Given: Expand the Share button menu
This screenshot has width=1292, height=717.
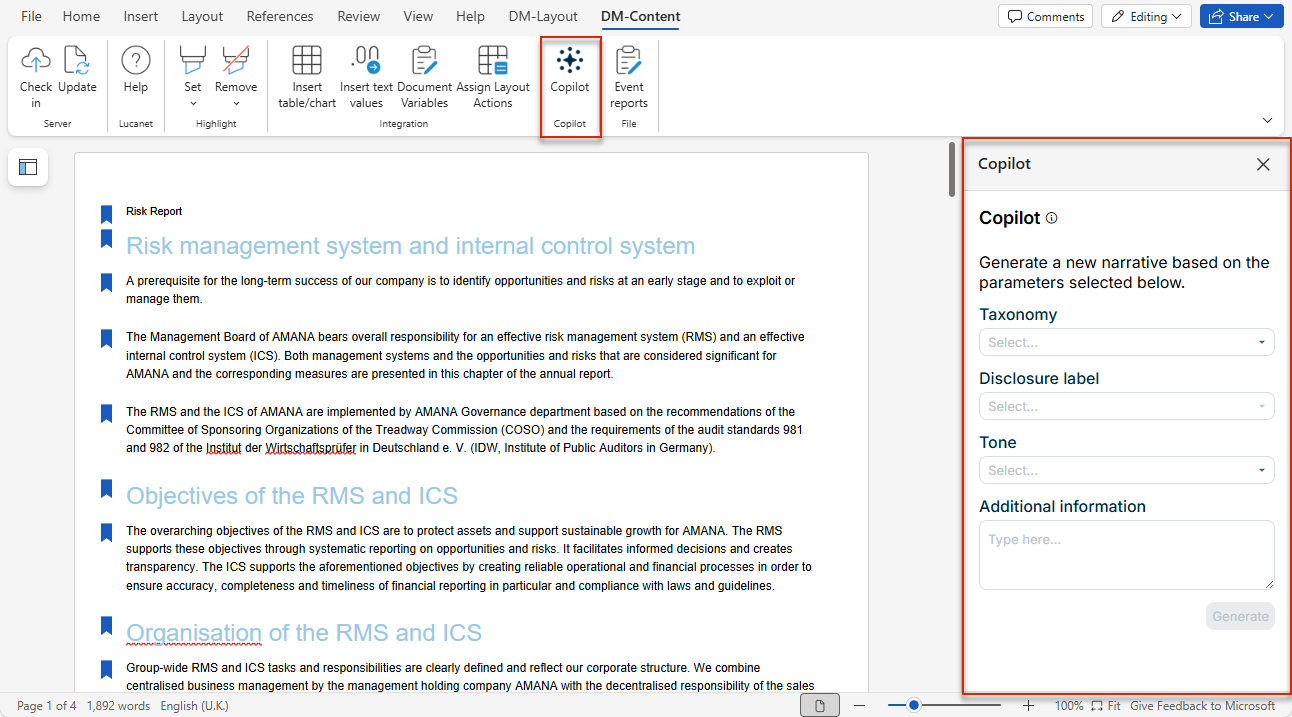Looking at the screenshot, I should [x=1268, y=16].
